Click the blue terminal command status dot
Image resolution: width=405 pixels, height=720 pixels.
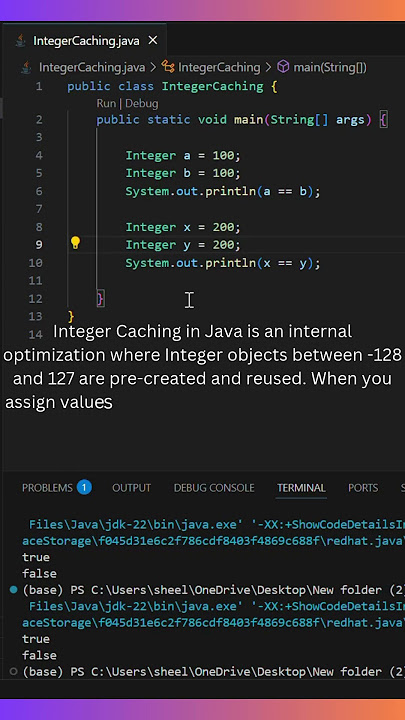pyautogui.click(x=14, y=590)
